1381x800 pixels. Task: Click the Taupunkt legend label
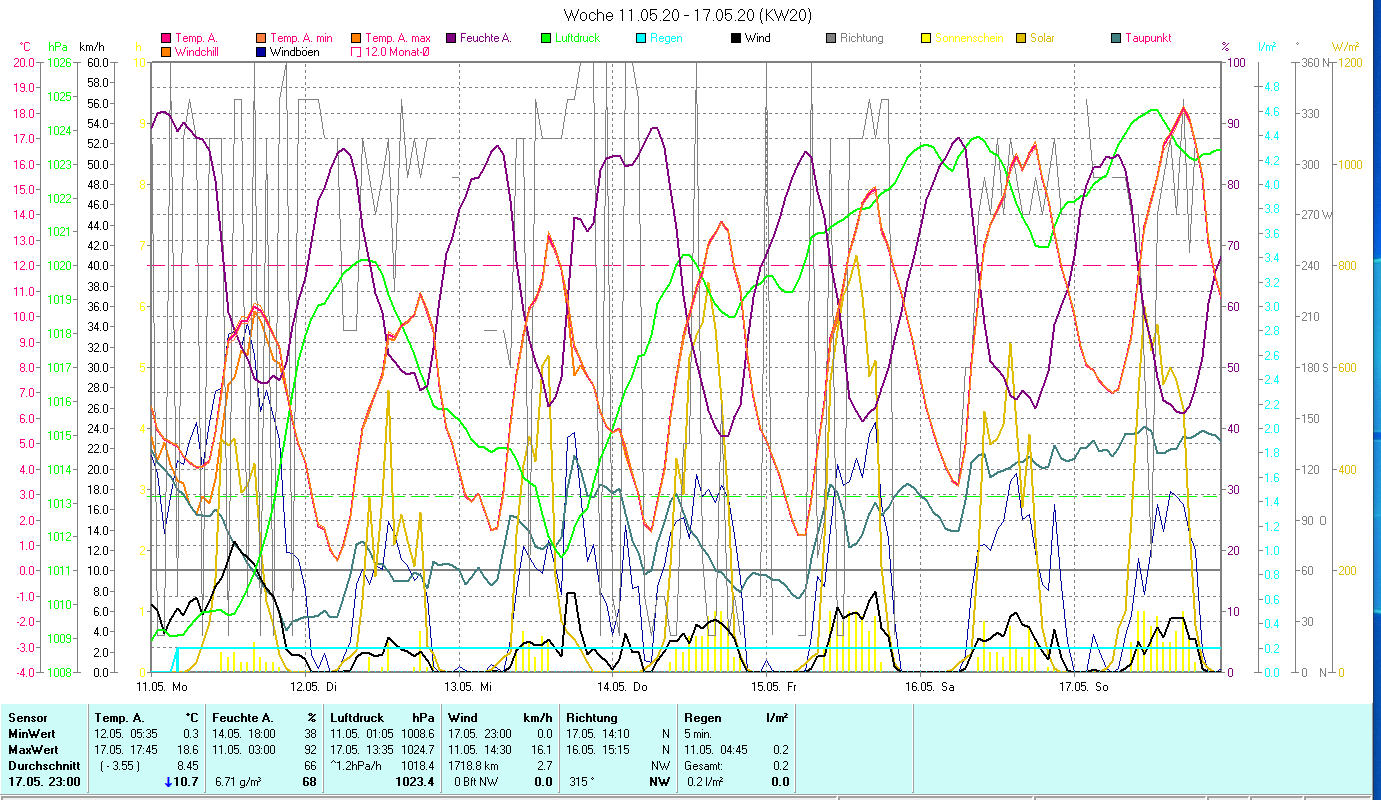tap(1147, 38)
